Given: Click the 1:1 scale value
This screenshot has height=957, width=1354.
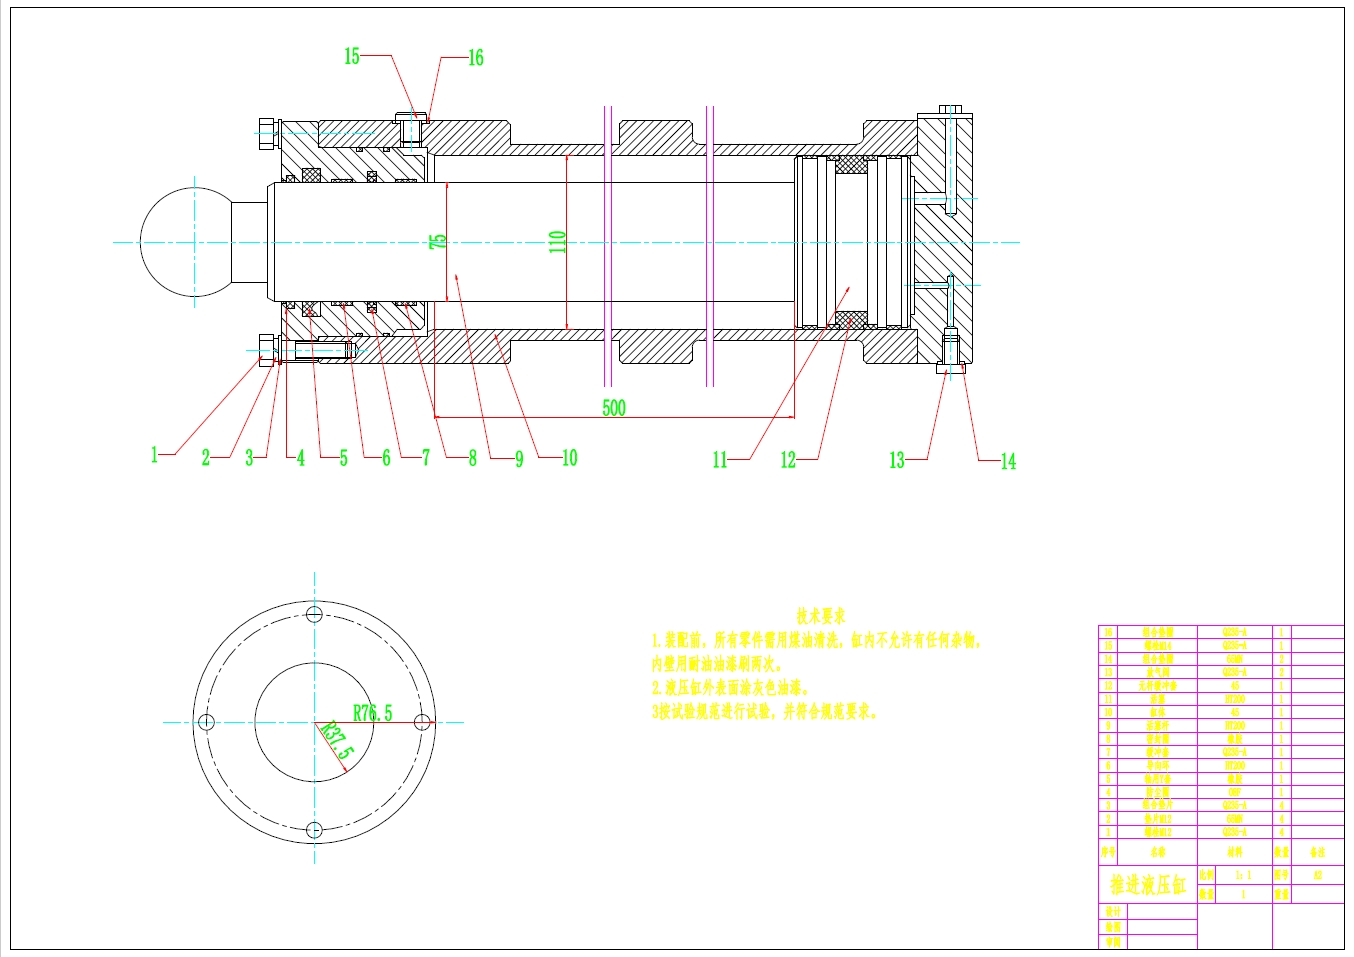Looking at the screenshot, I should coord(1243,875).
